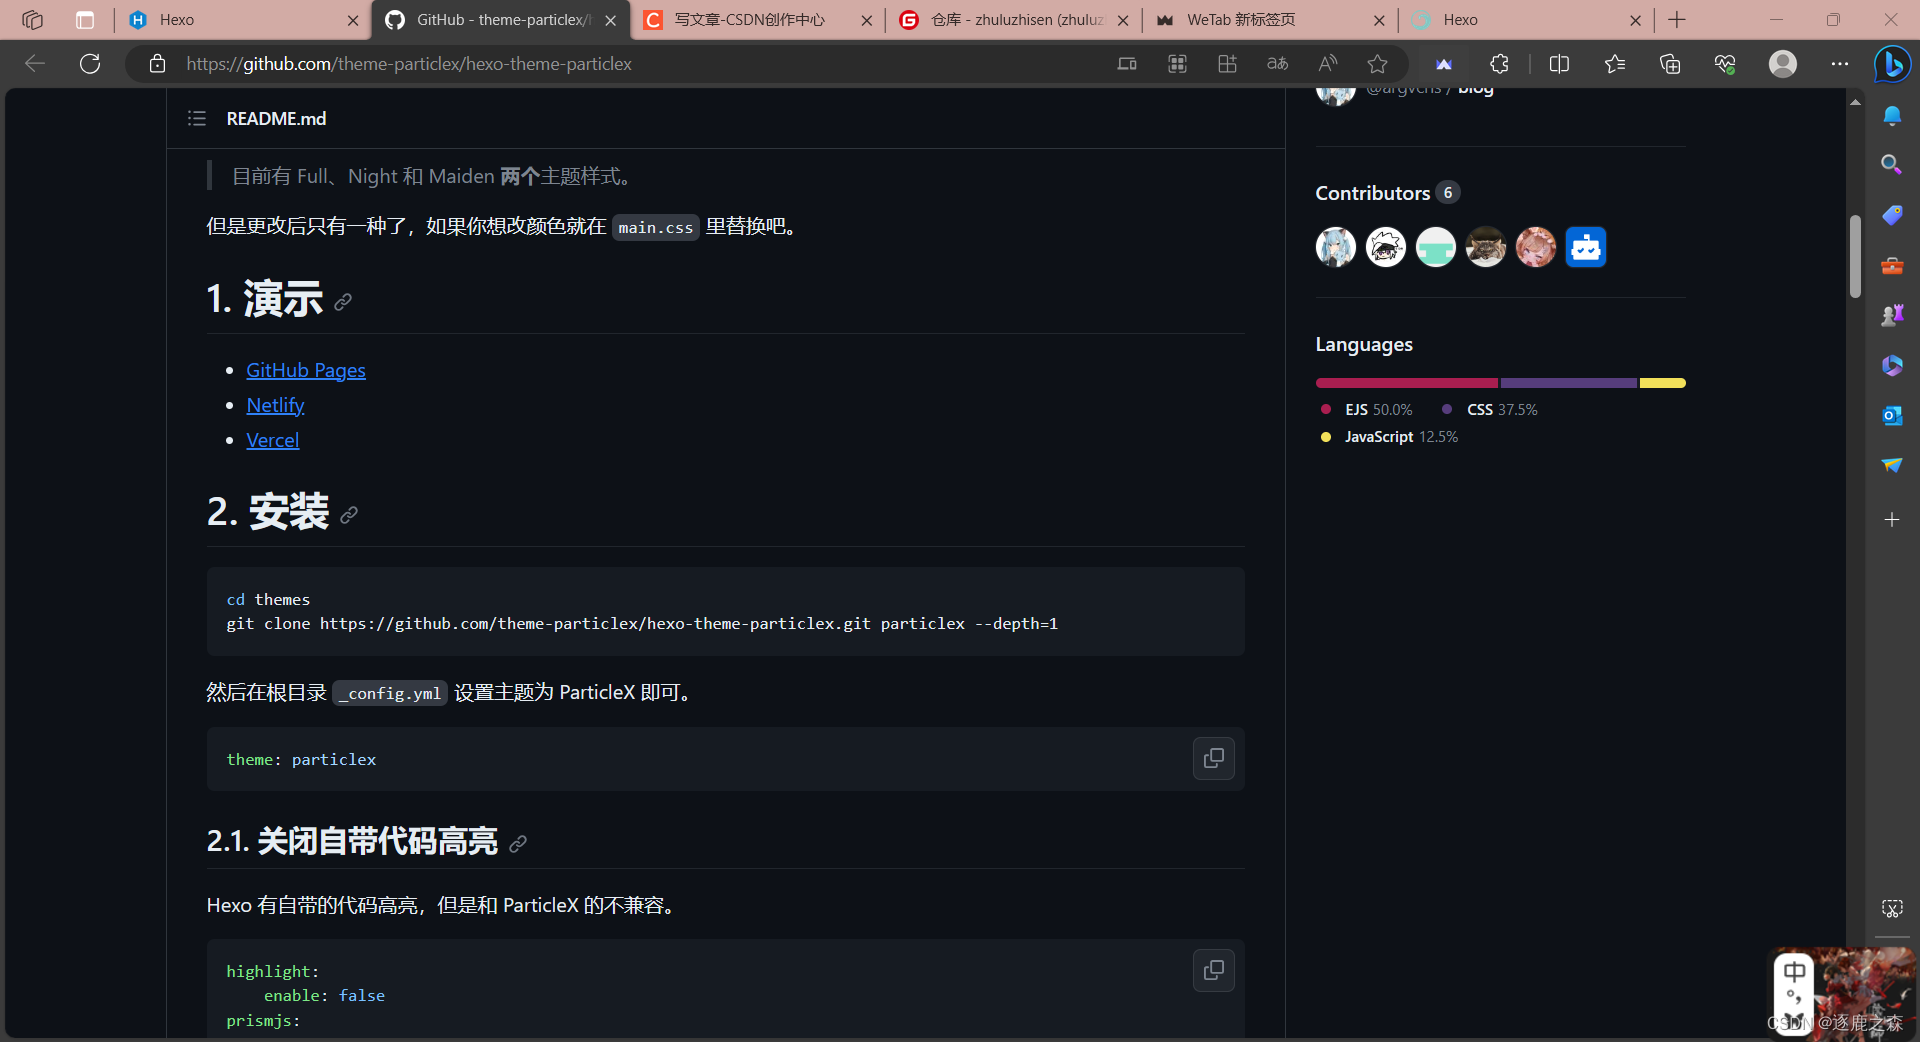This screenshot has width=1920, height=1042.
Task: Open the GitHub Pages demo link
Action: coord(306,370)
